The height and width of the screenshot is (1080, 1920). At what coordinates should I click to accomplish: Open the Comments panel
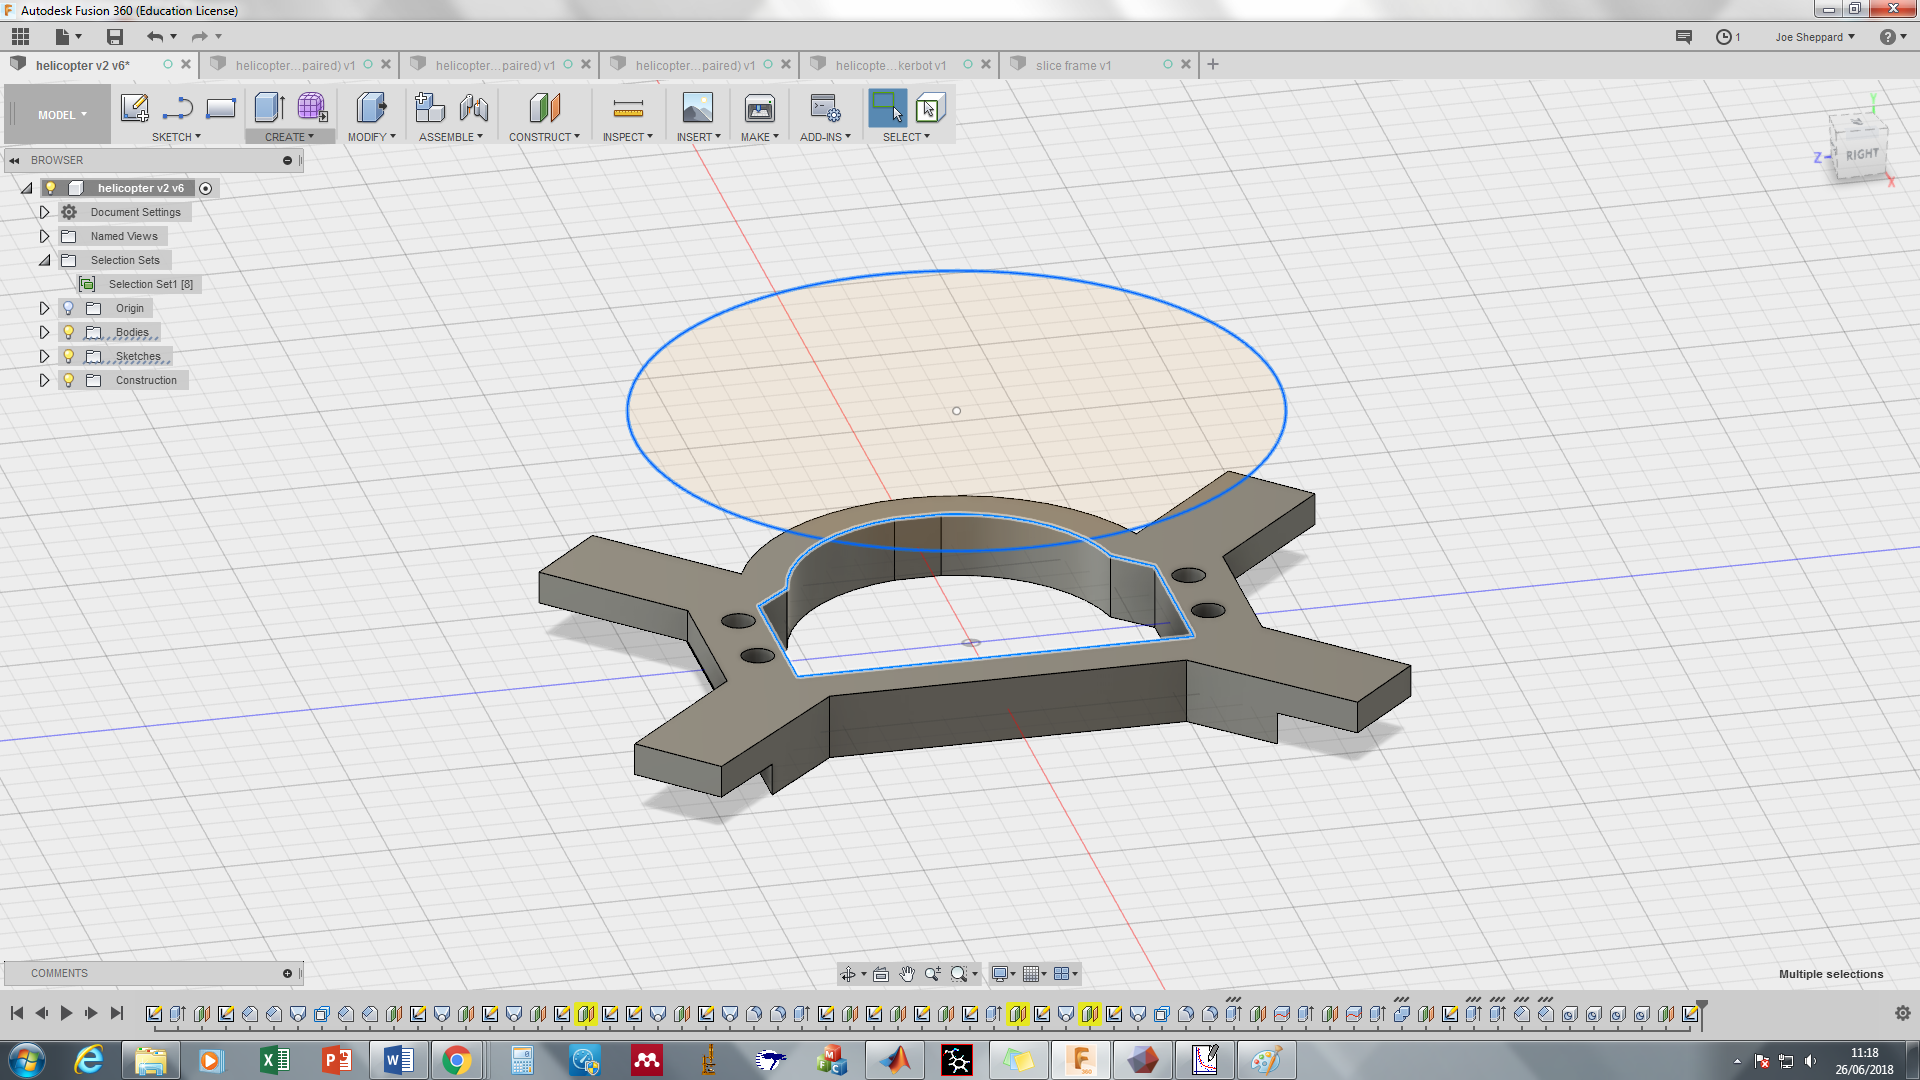pos(58,972)
